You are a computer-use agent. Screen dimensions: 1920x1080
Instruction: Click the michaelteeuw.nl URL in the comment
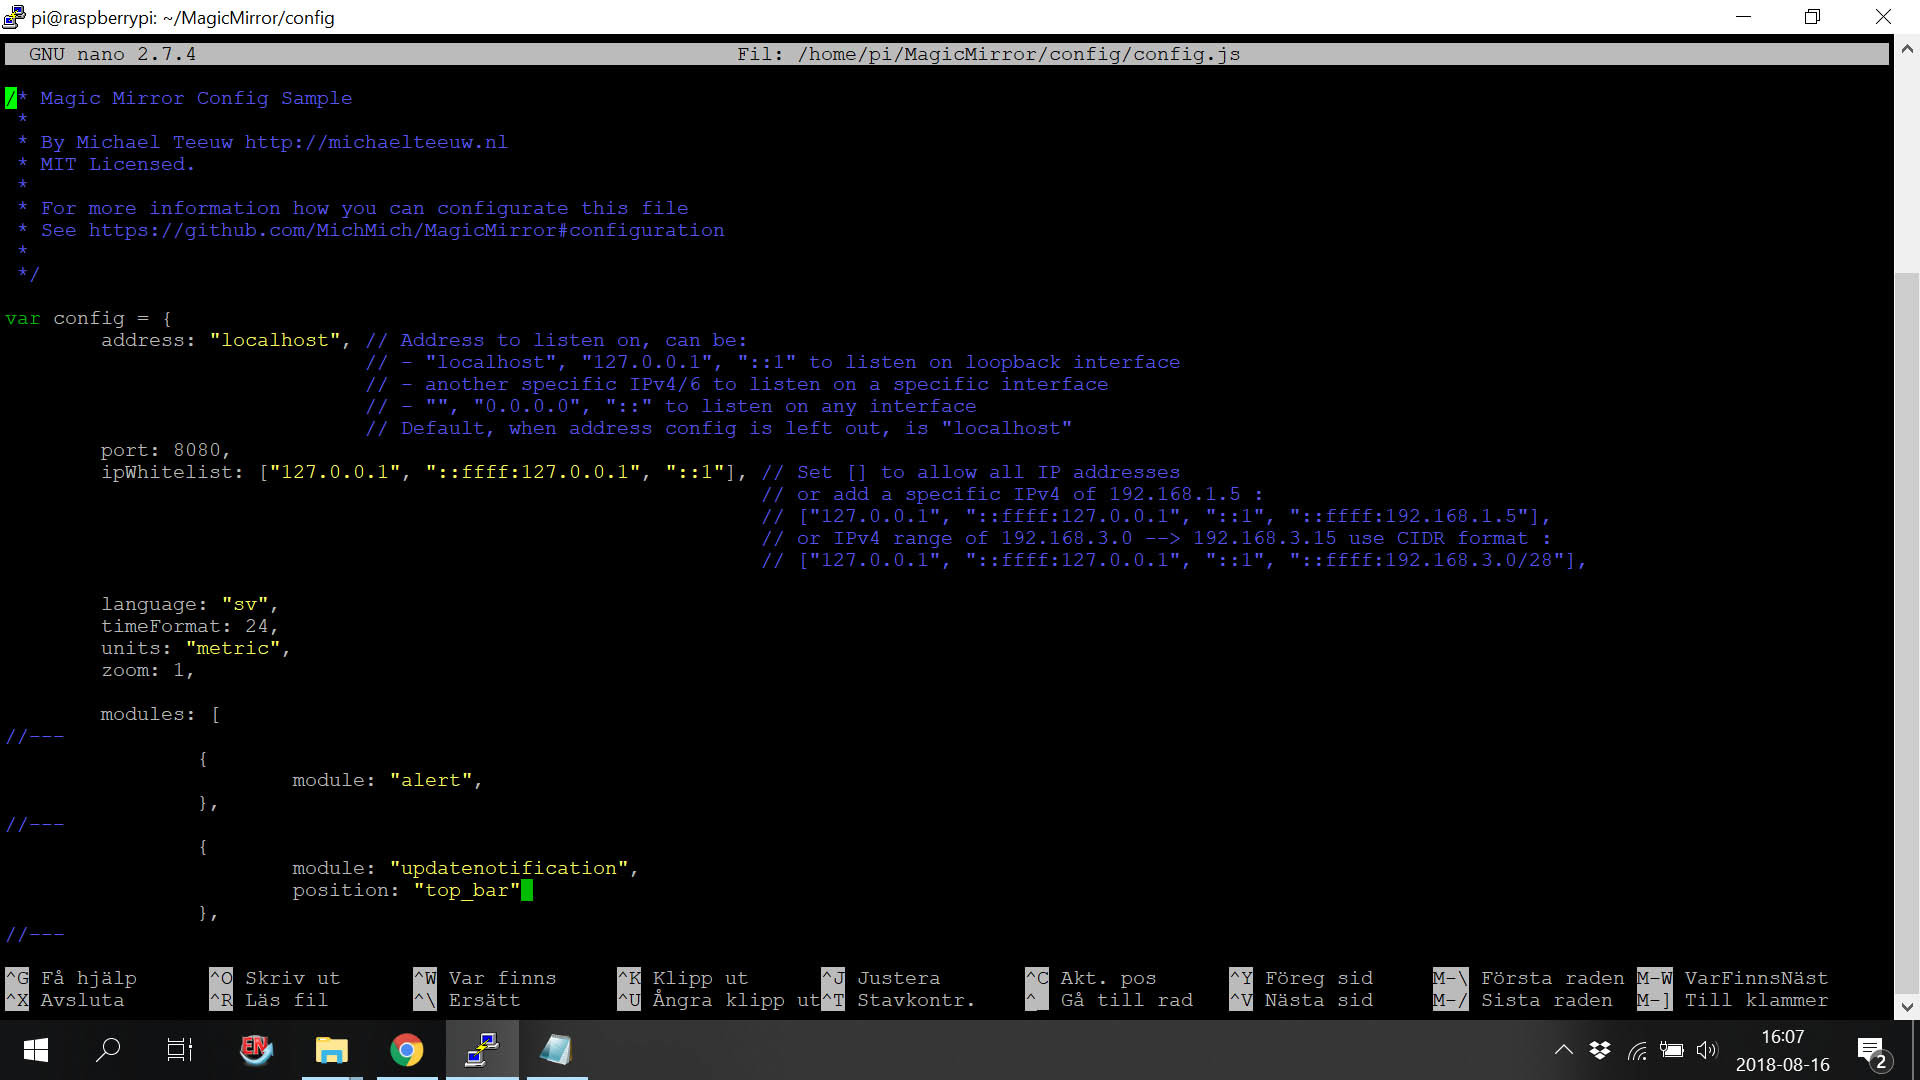click(376, 142)
